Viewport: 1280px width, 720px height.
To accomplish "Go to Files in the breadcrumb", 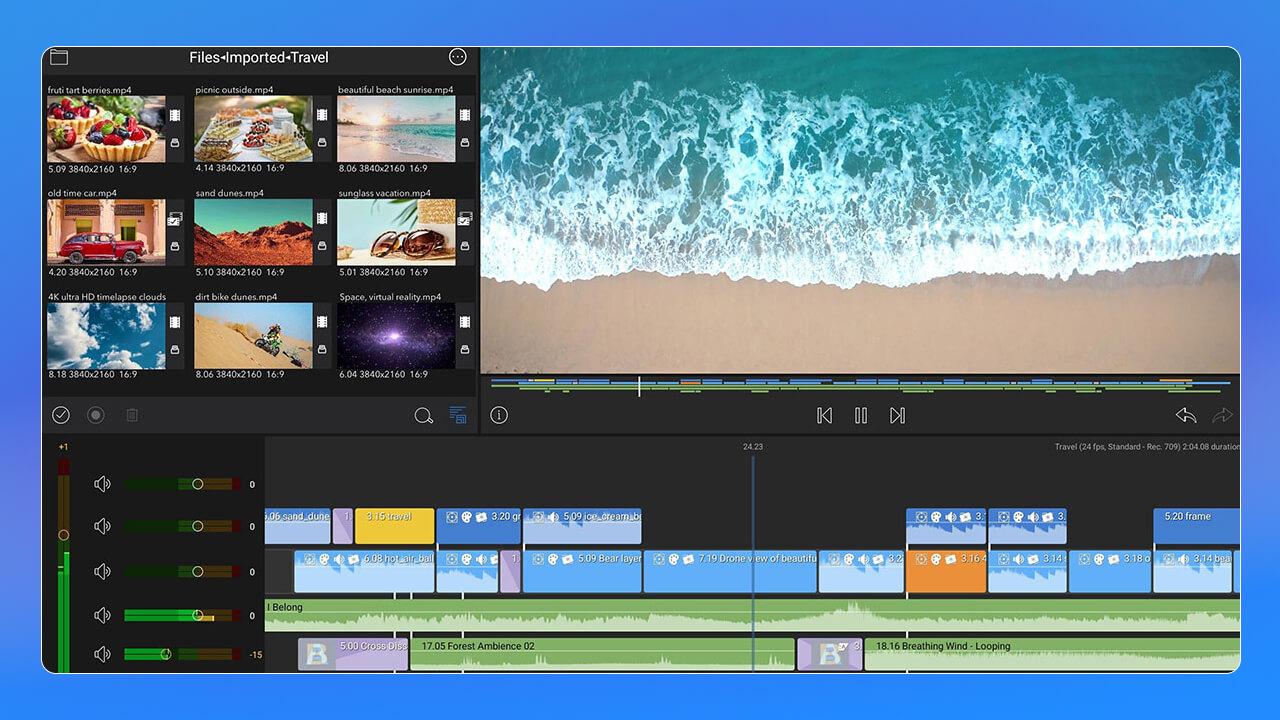I will click(x=204, y=58).
